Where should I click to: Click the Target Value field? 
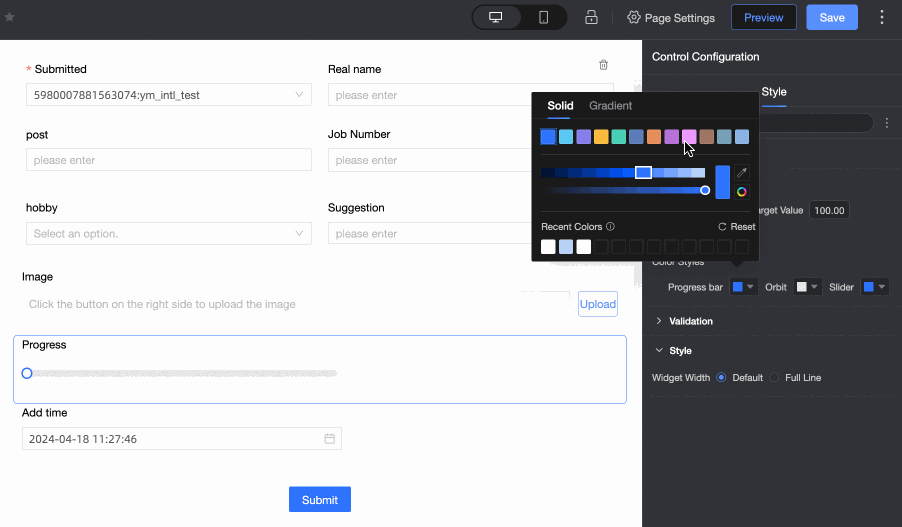(x=829, y=211)
